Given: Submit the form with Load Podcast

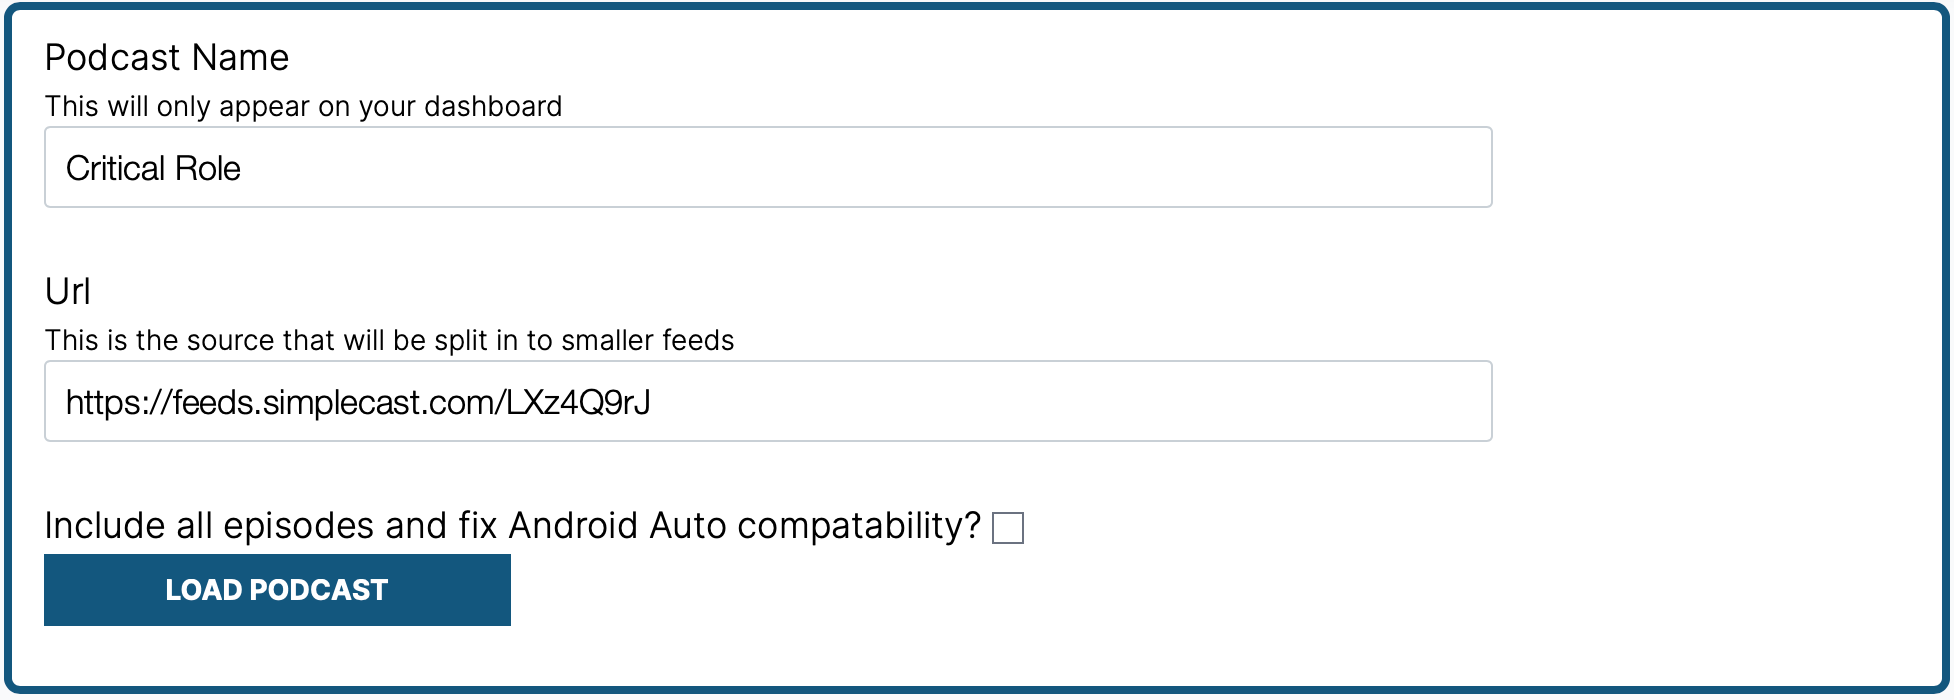Looking at the screenshot, I should pyautogui.click(x=277, y=590).
